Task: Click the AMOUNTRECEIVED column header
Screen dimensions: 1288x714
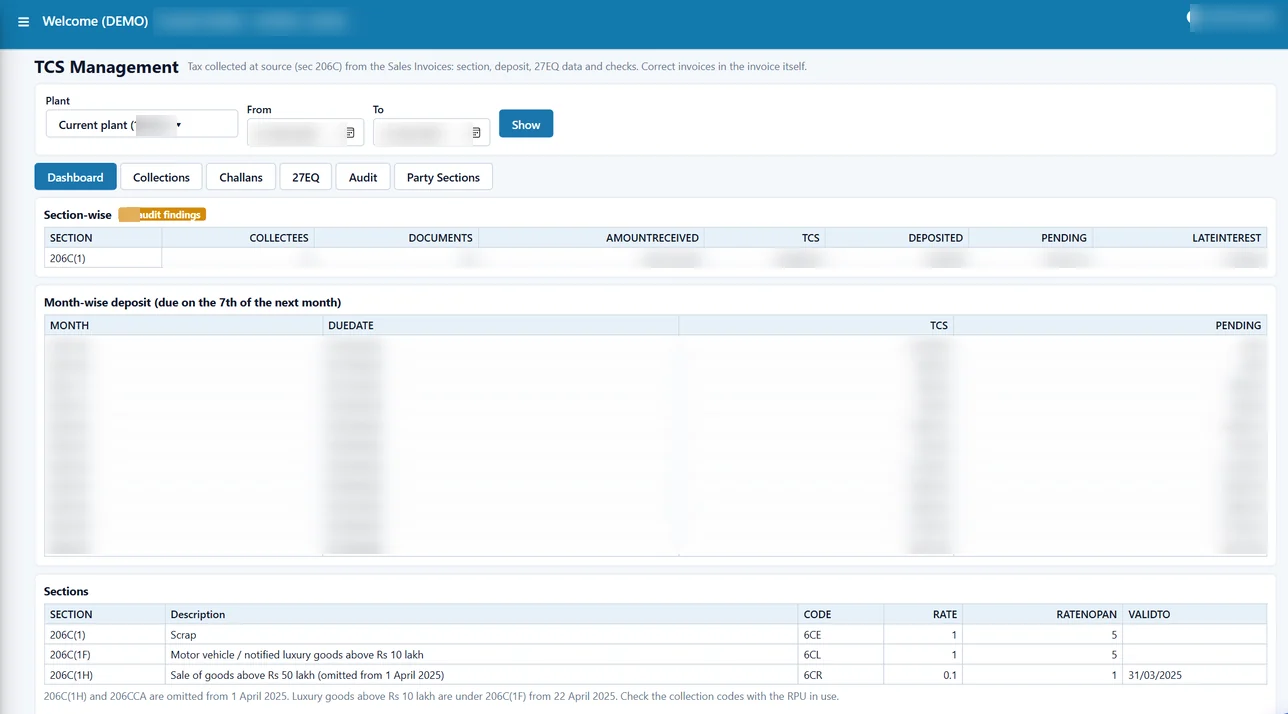Action: tap(591, 238)
